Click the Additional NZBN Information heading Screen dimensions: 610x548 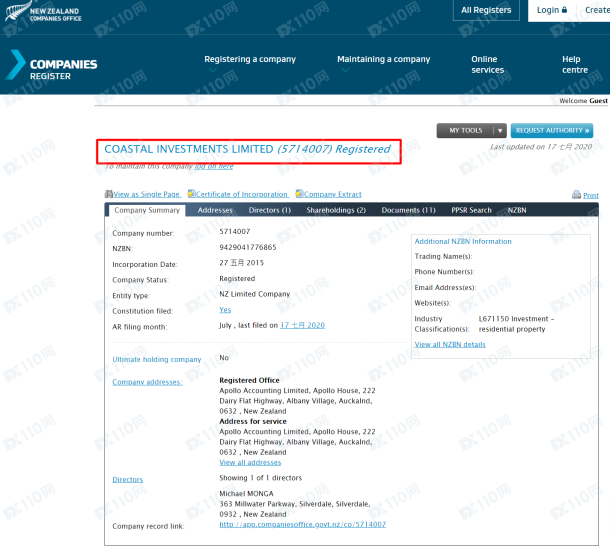click(463, 241)
